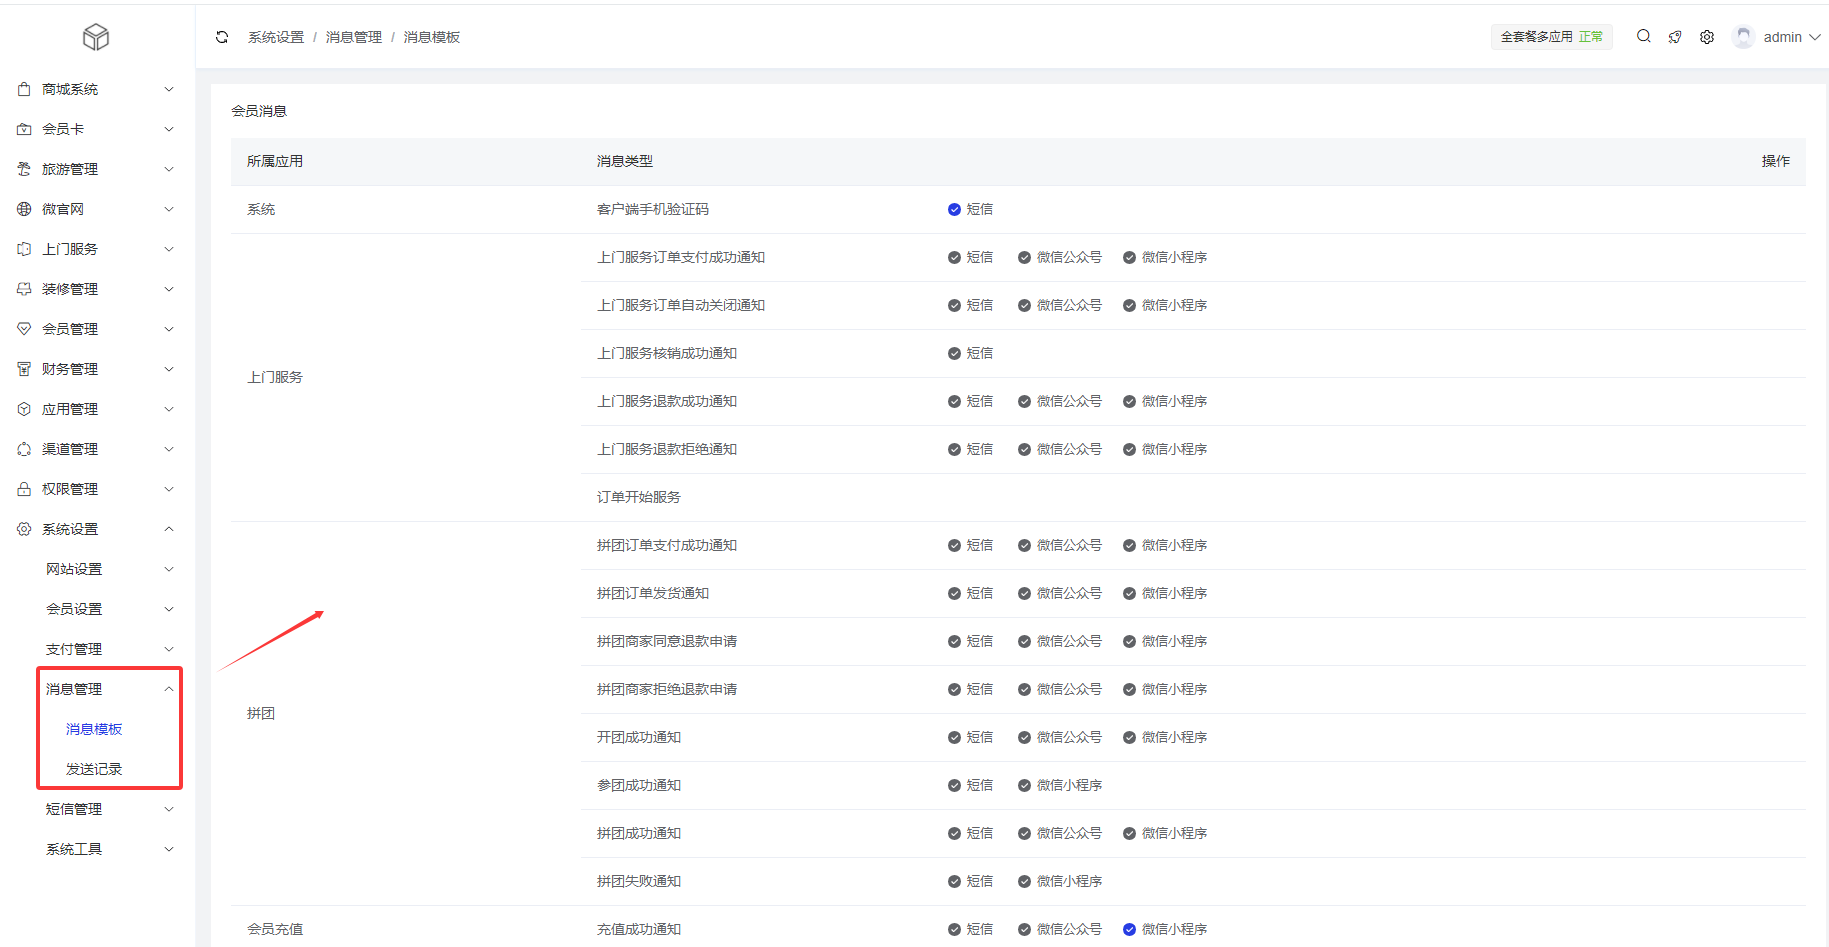Viewport: 1829px width, 947px height.
Task: Open the settings gear icon in header
Action: point(1707,37)
